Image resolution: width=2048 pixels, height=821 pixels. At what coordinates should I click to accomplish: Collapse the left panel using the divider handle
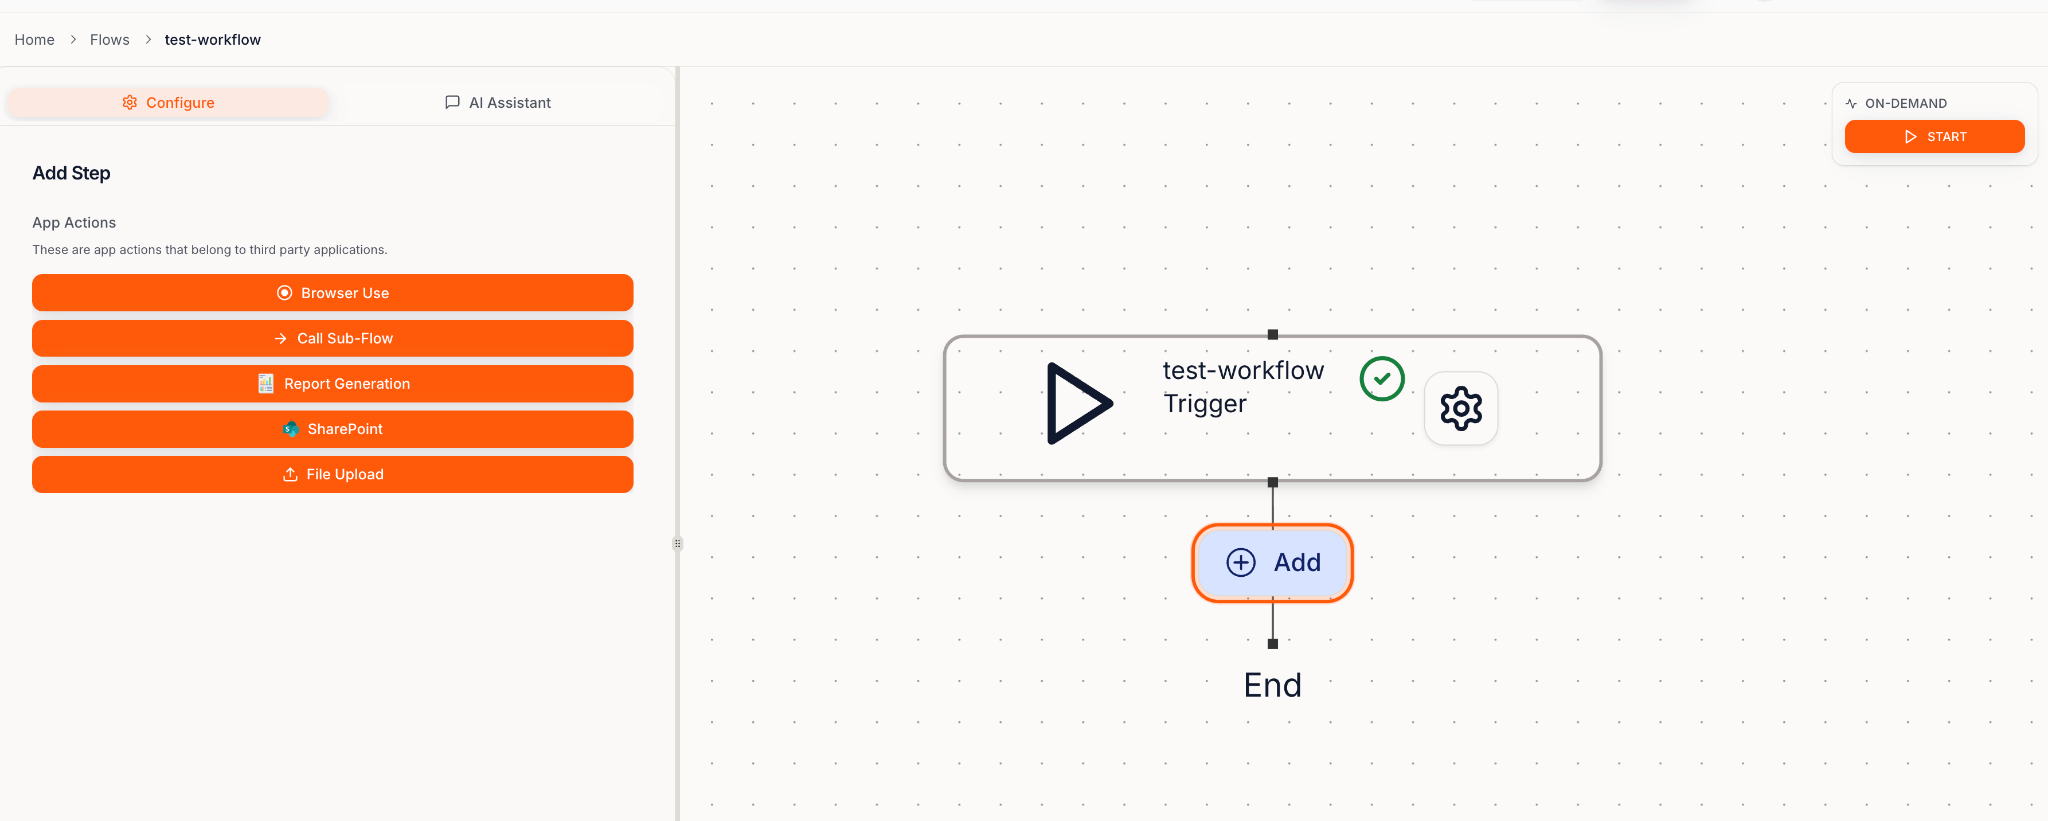click(677, 543)
